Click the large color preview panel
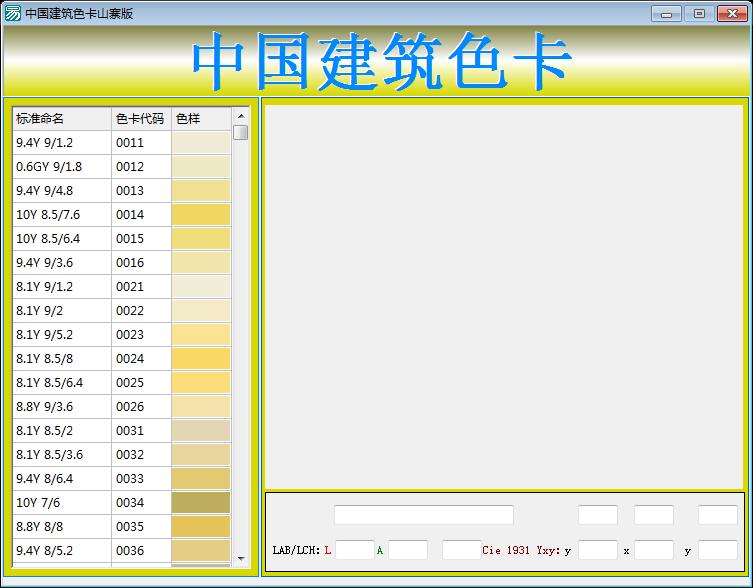 504,297
